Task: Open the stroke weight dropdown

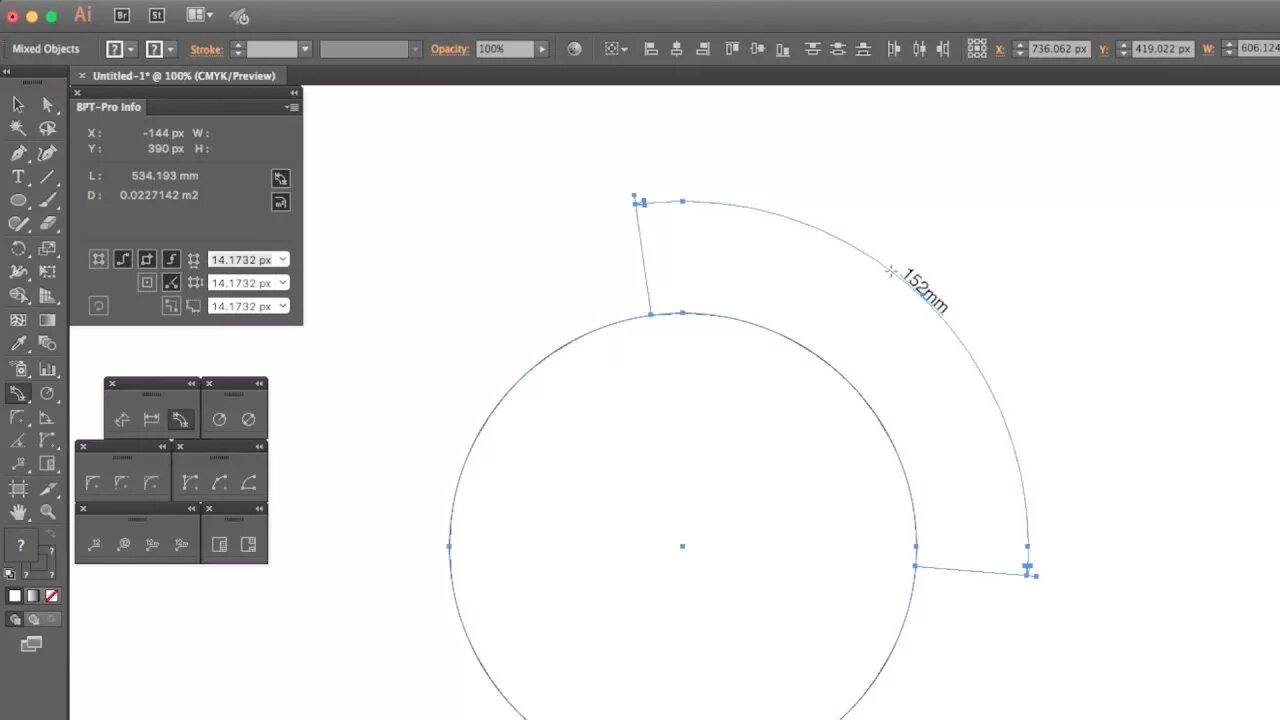Action: 305,49
